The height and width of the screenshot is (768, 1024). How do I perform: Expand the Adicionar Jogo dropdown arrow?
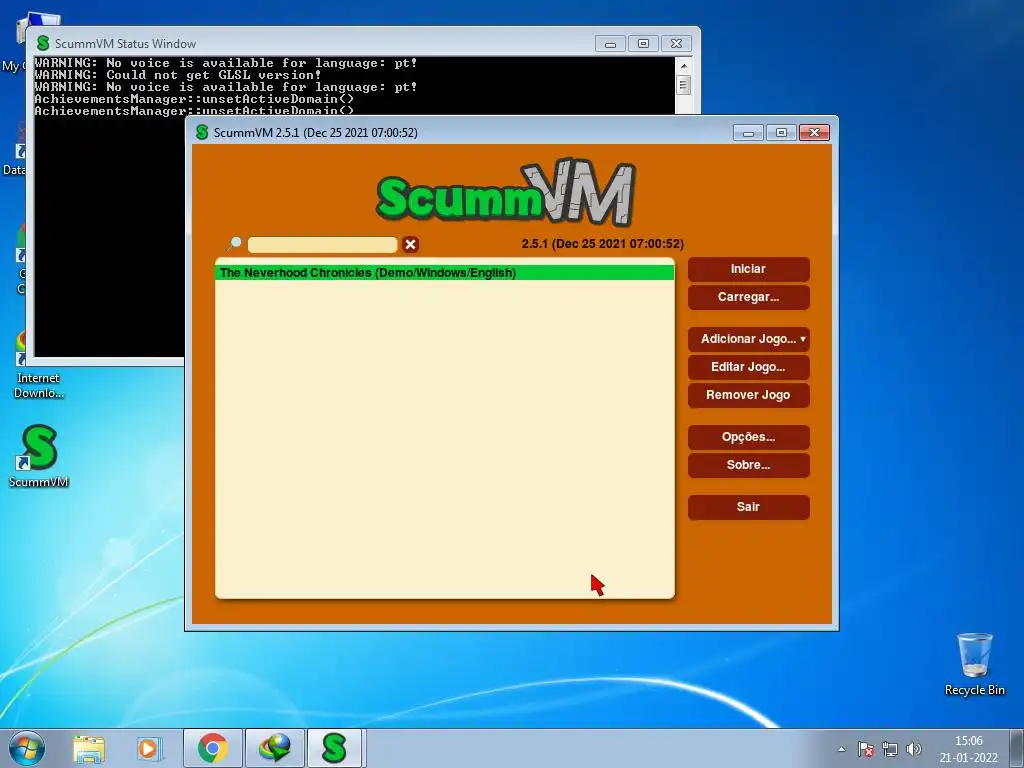803,339
